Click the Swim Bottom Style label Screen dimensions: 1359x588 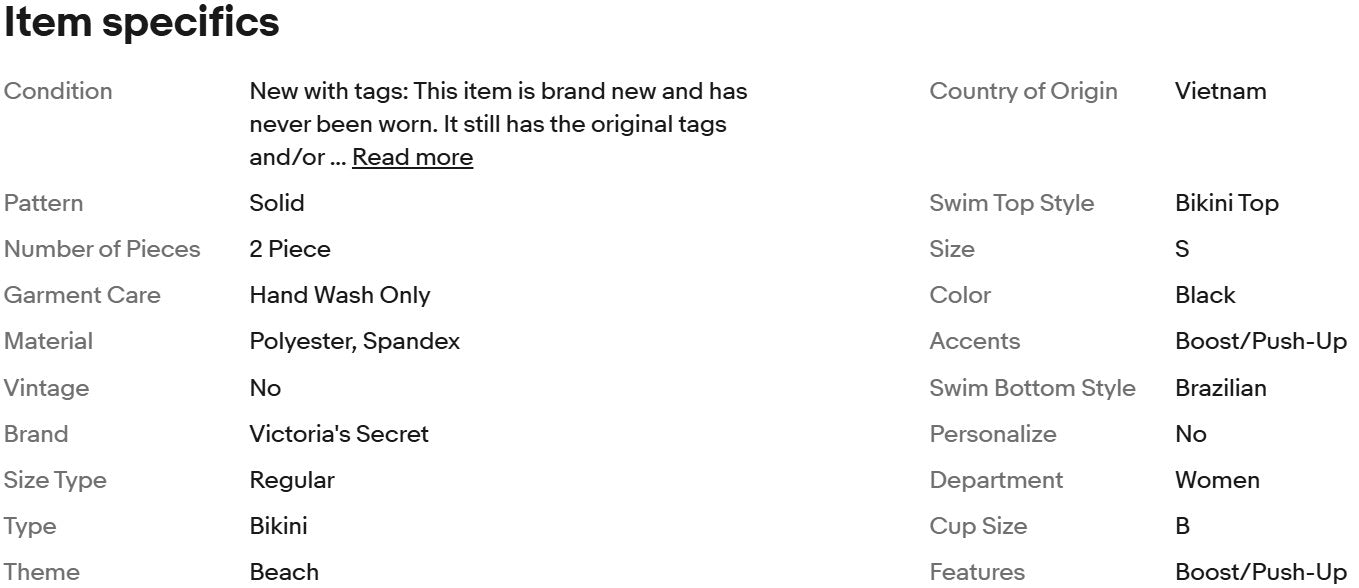pos(1032,388)
